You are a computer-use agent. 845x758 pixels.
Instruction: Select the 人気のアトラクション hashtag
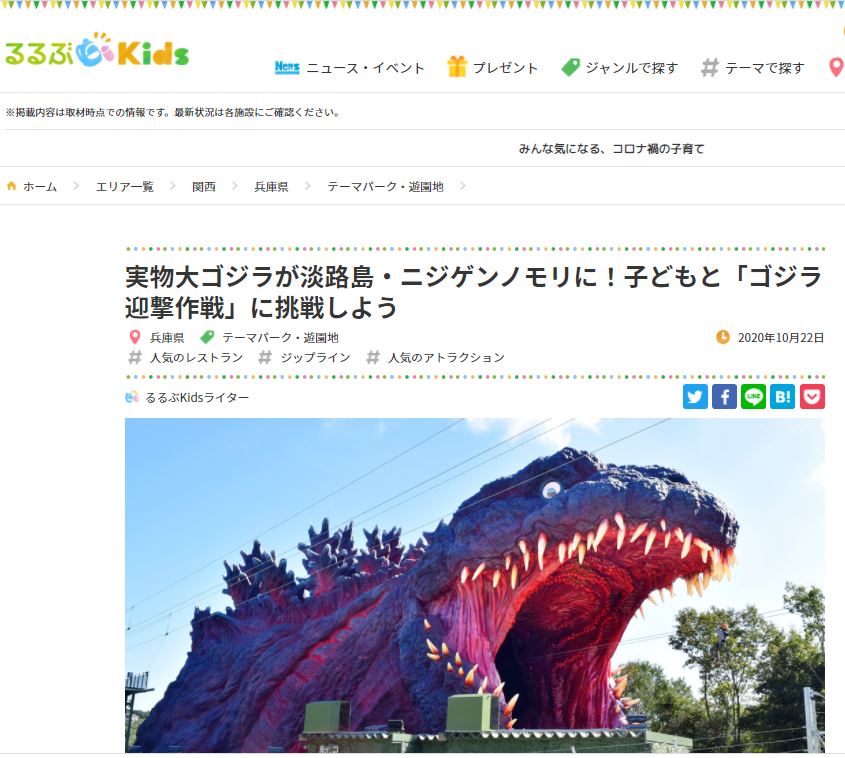(435, 357)
